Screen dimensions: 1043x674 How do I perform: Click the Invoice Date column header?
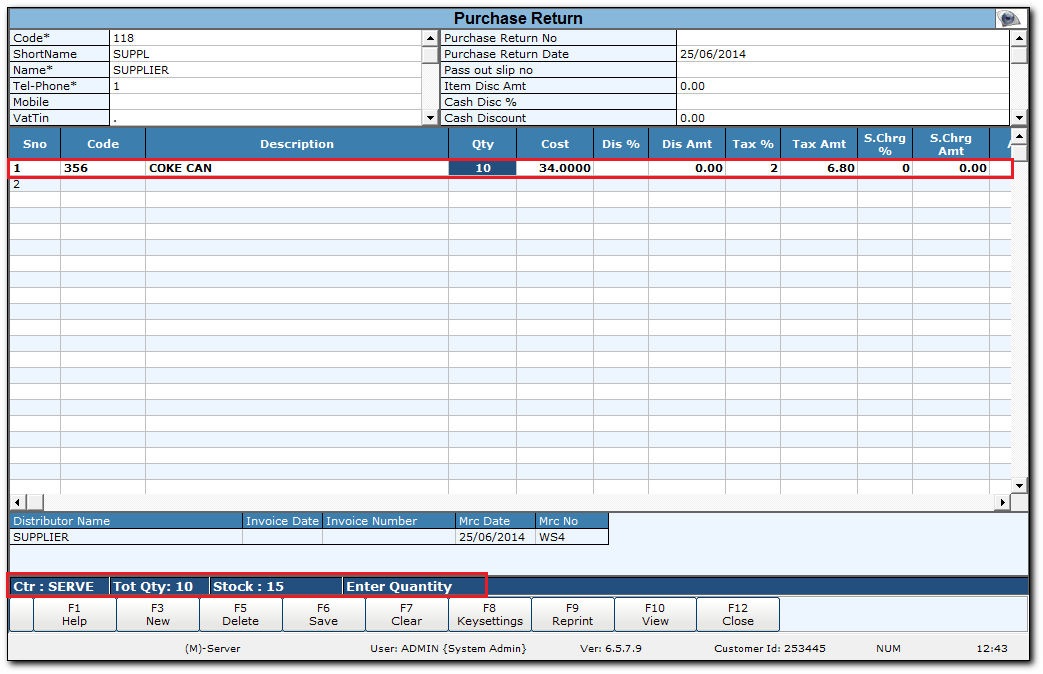point(282,521)
